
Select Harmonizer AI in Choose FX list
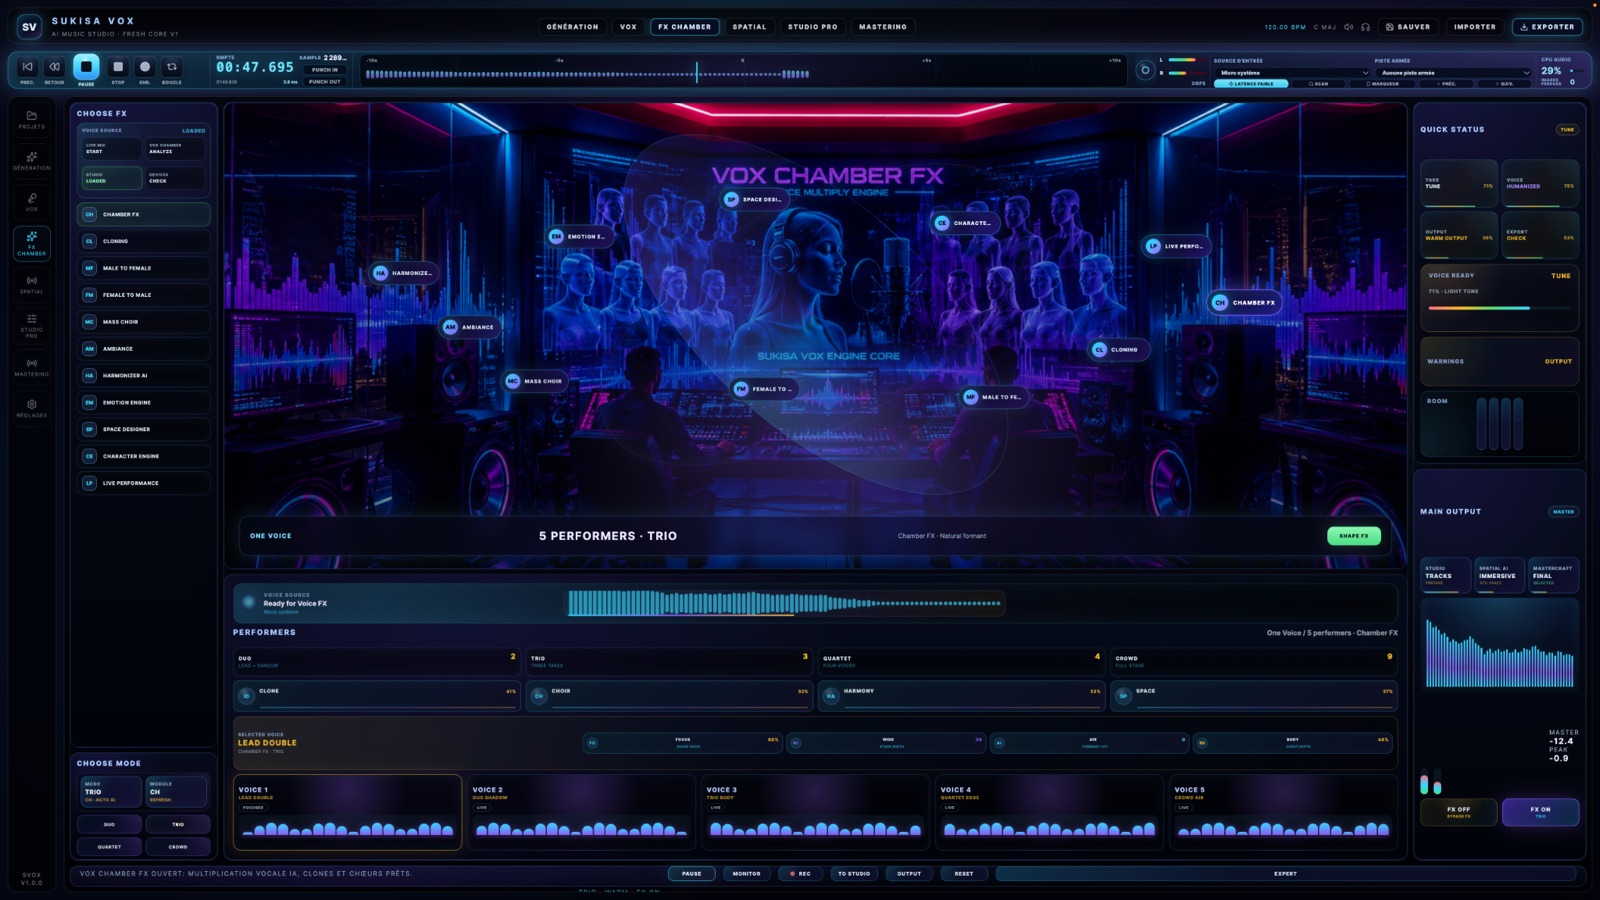144,375
